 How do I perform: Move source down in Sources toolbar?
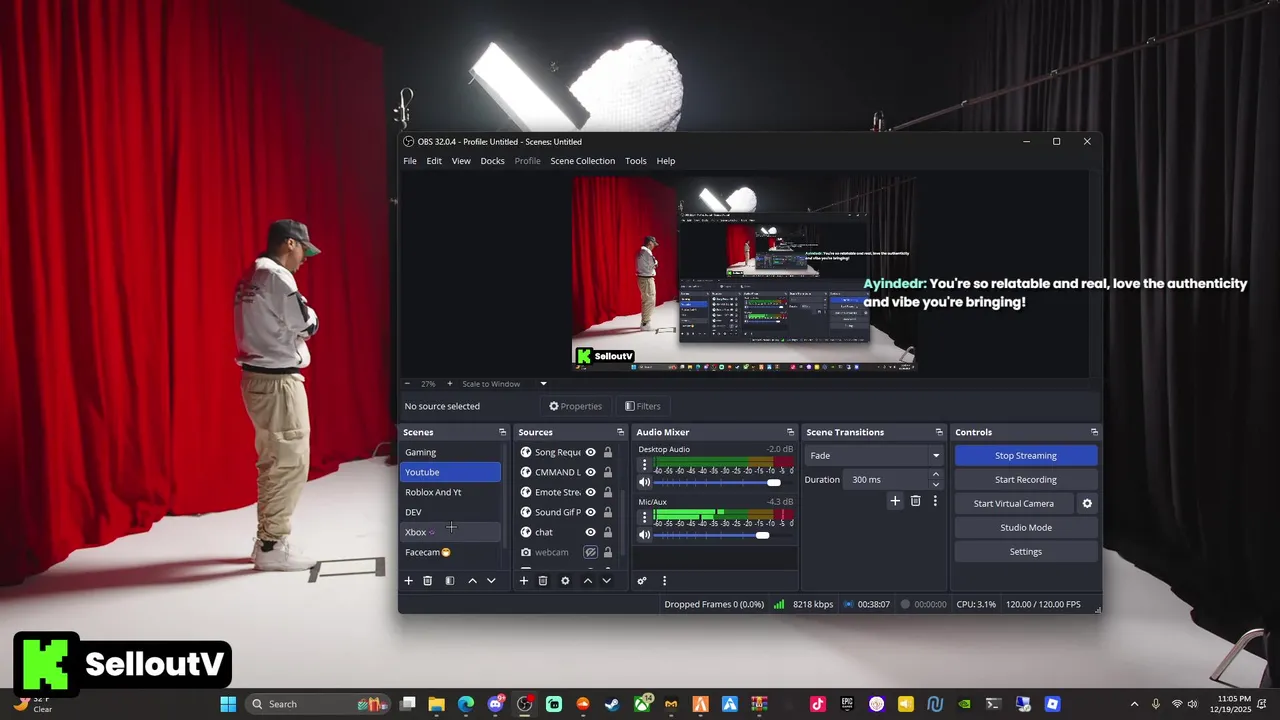606,581
